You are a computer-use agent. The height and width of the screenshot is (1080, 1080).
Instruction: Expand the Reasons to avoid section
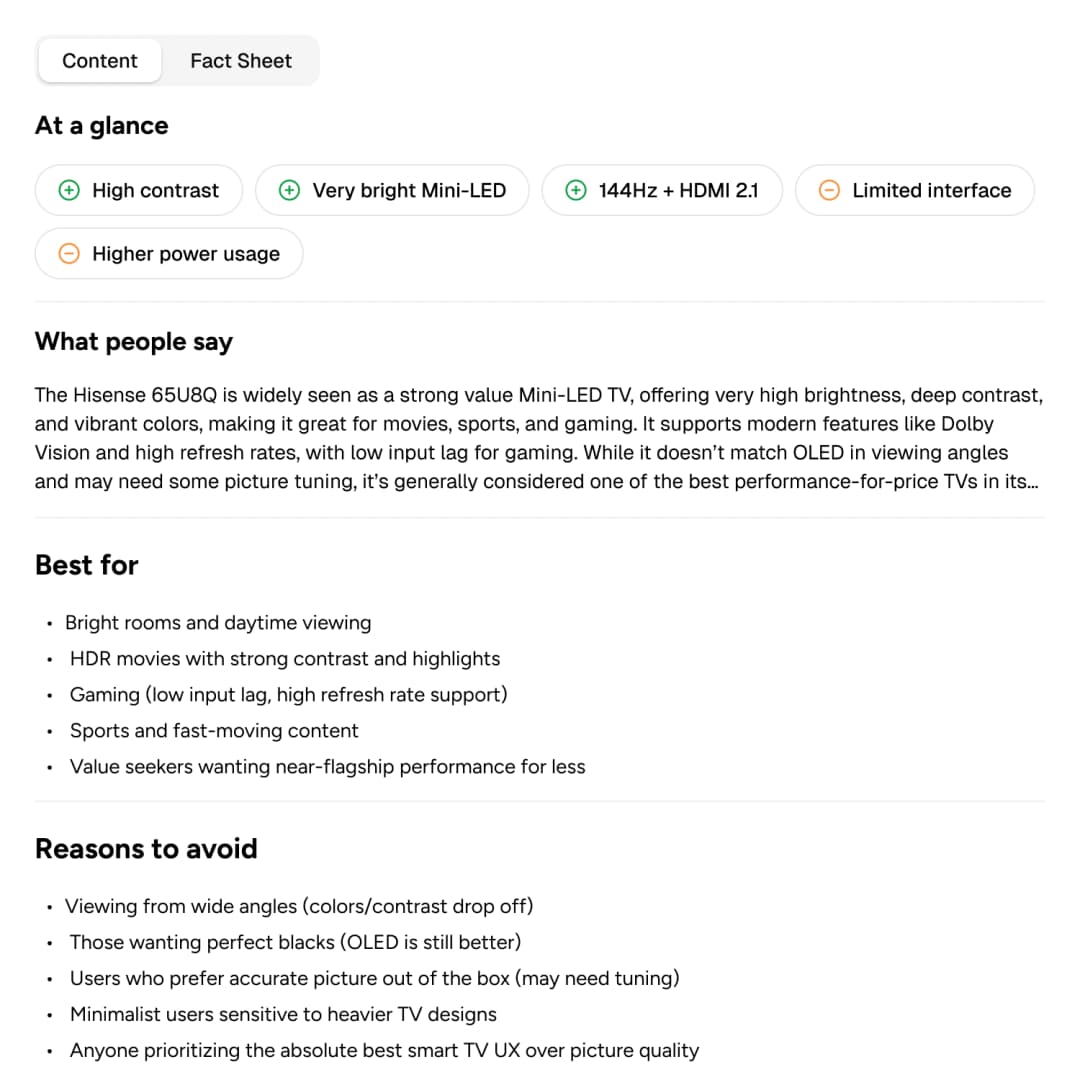click(145, 848)
